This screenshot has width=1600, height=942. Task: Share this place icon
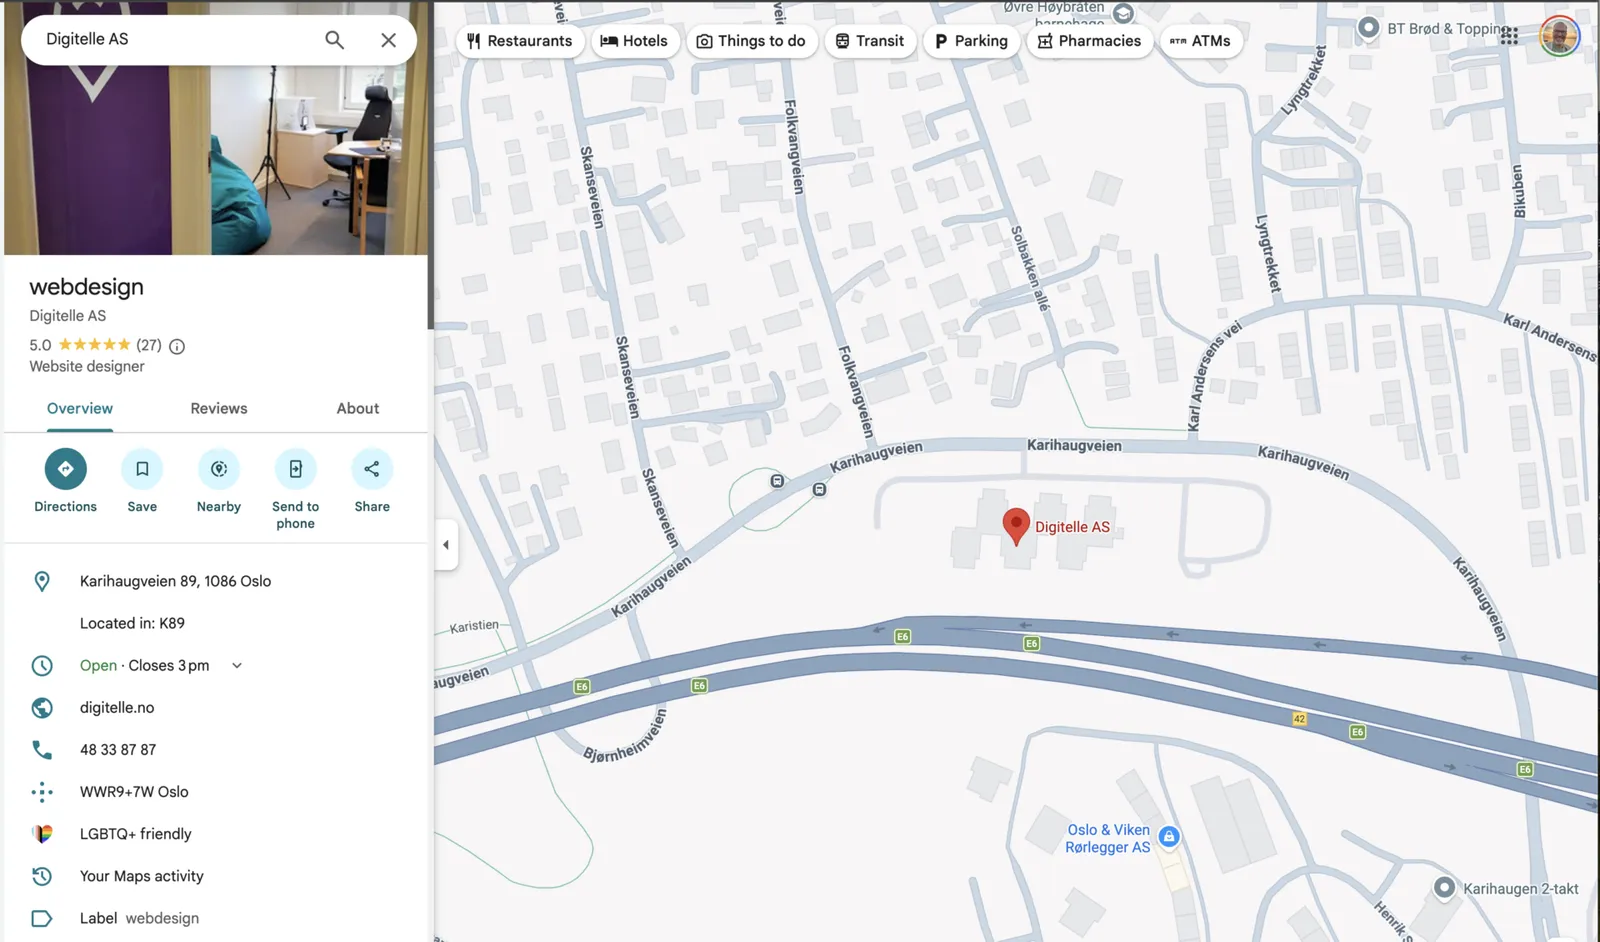point(372,469)
